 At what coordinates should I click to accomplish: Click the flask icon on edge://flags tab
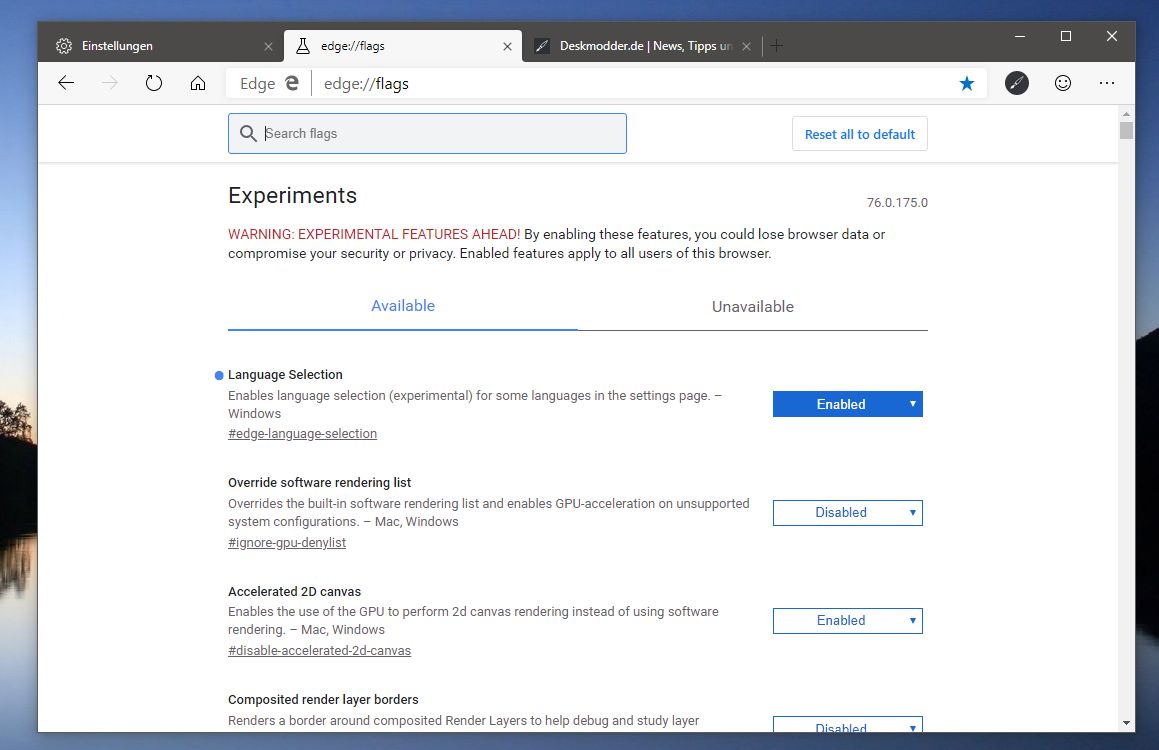303,46
